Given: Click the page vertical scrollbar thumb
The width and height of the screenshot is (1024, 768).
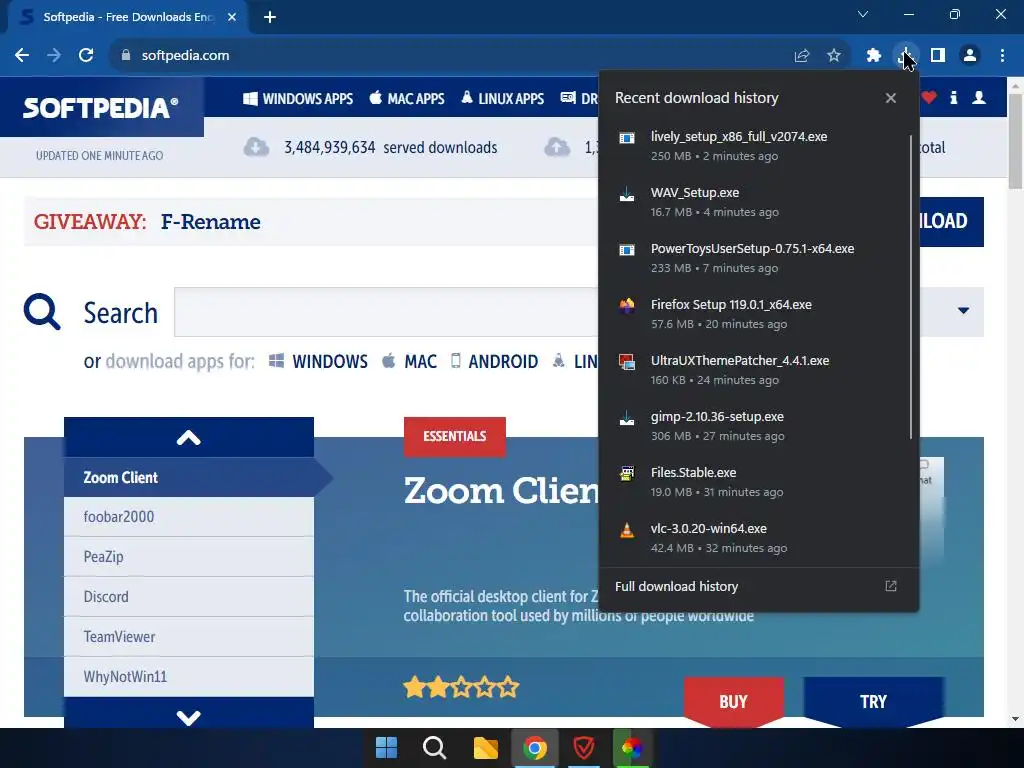Looking at the screenshot, I should [x=1016, y=140].
